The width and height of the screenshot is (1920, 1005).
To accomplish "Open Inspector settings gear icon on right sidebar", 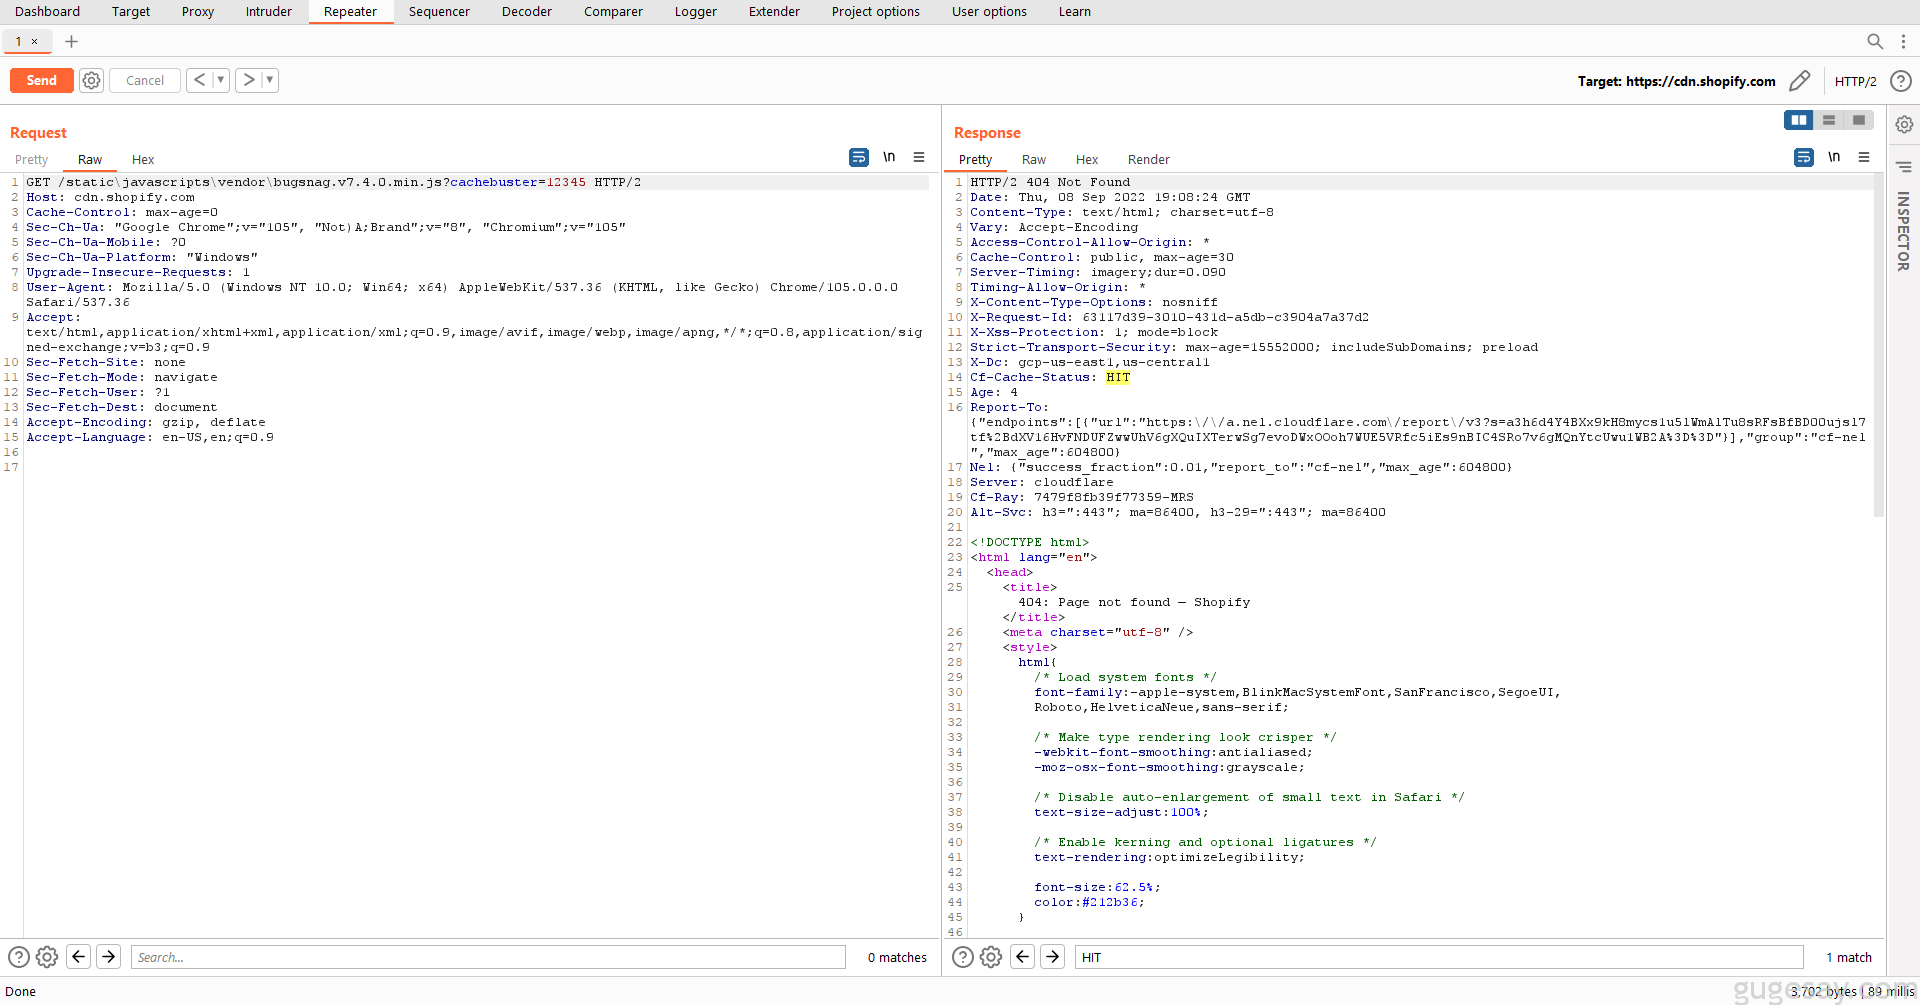I will pos(1904,124).
